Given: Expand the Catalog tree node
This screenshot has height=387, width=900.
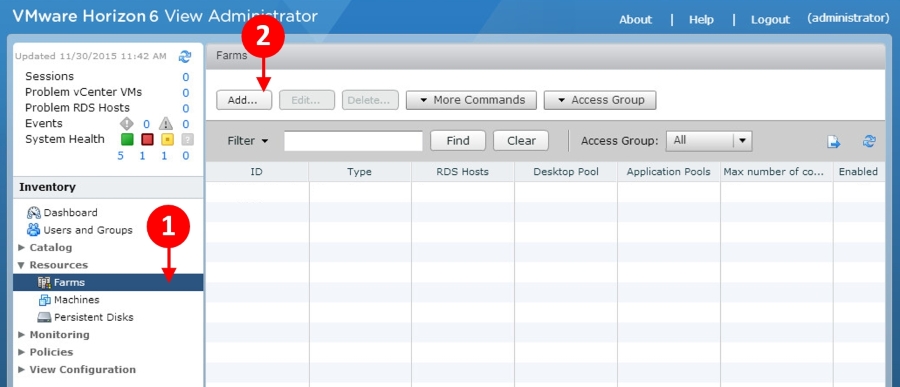Looking at the screenshot, I should click(22, 247).
